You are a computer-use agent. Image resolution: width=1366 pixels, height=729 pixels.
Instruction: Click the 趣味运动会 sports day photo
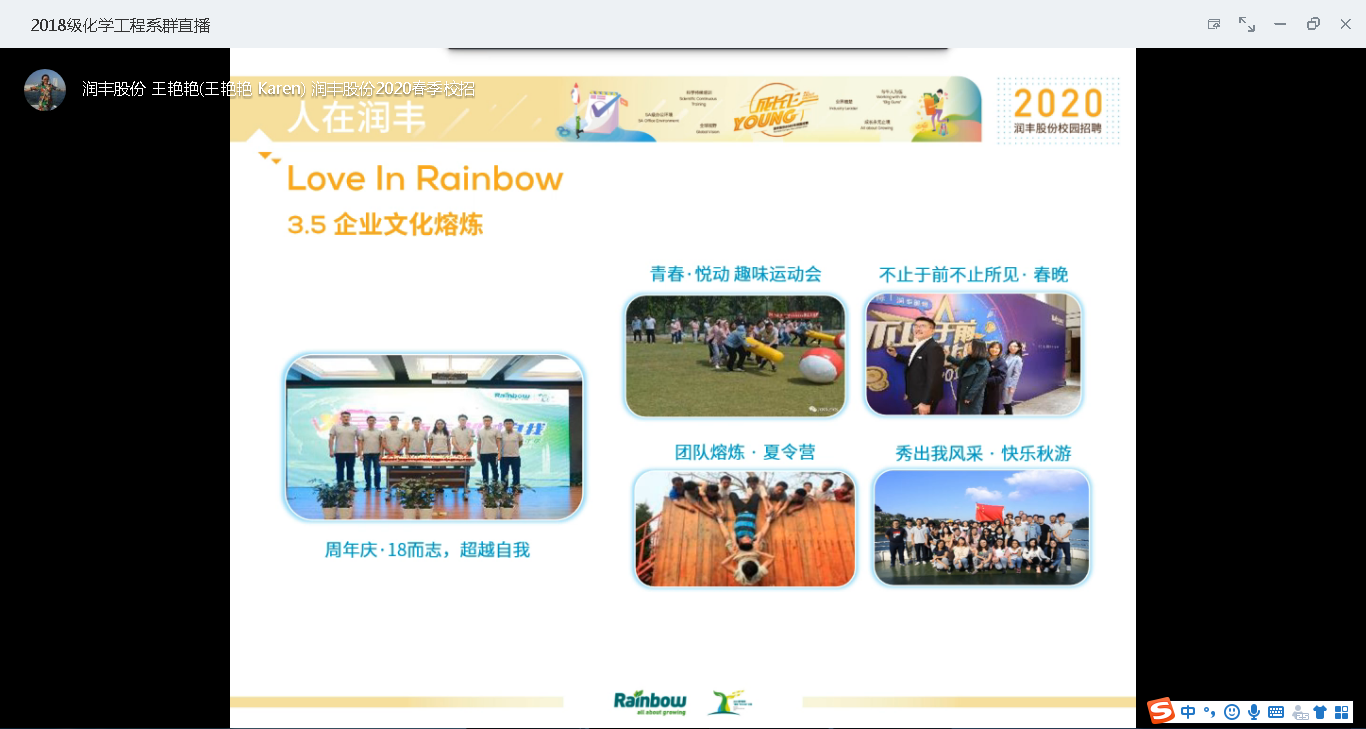pos(735,356)
